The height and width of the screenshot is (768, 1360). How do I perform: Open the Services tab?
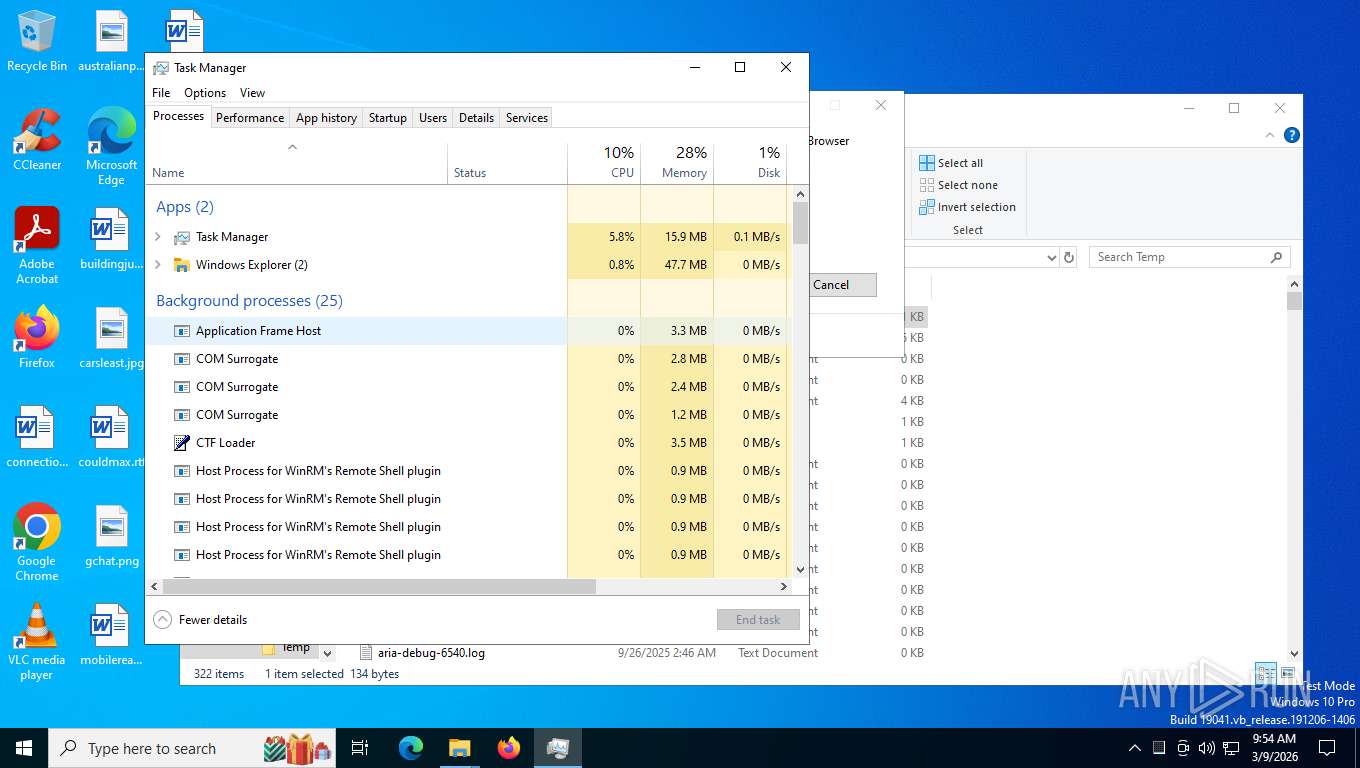527,118
